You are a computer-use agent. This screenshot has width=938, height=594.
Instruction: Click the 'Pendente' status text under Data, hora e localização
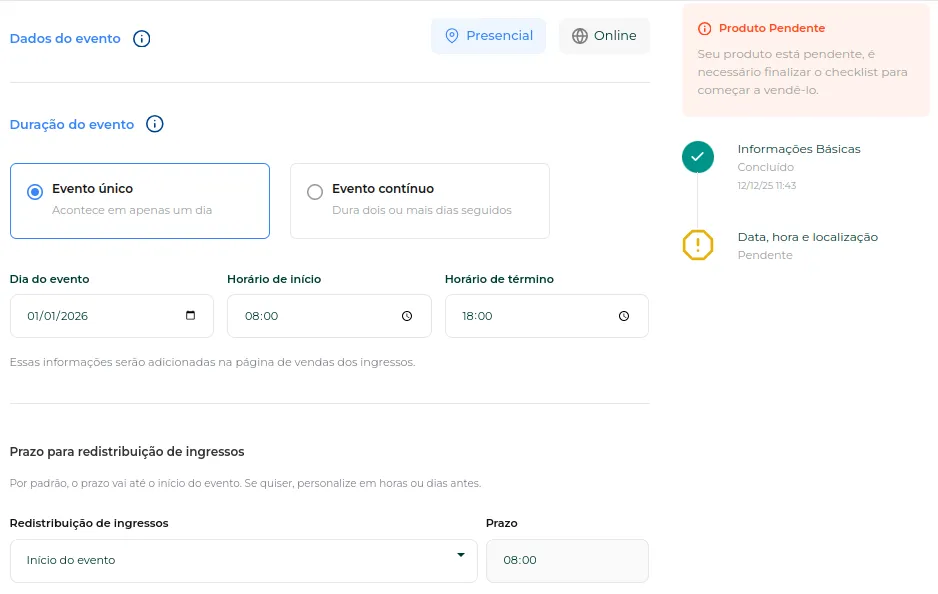[765, 255]
